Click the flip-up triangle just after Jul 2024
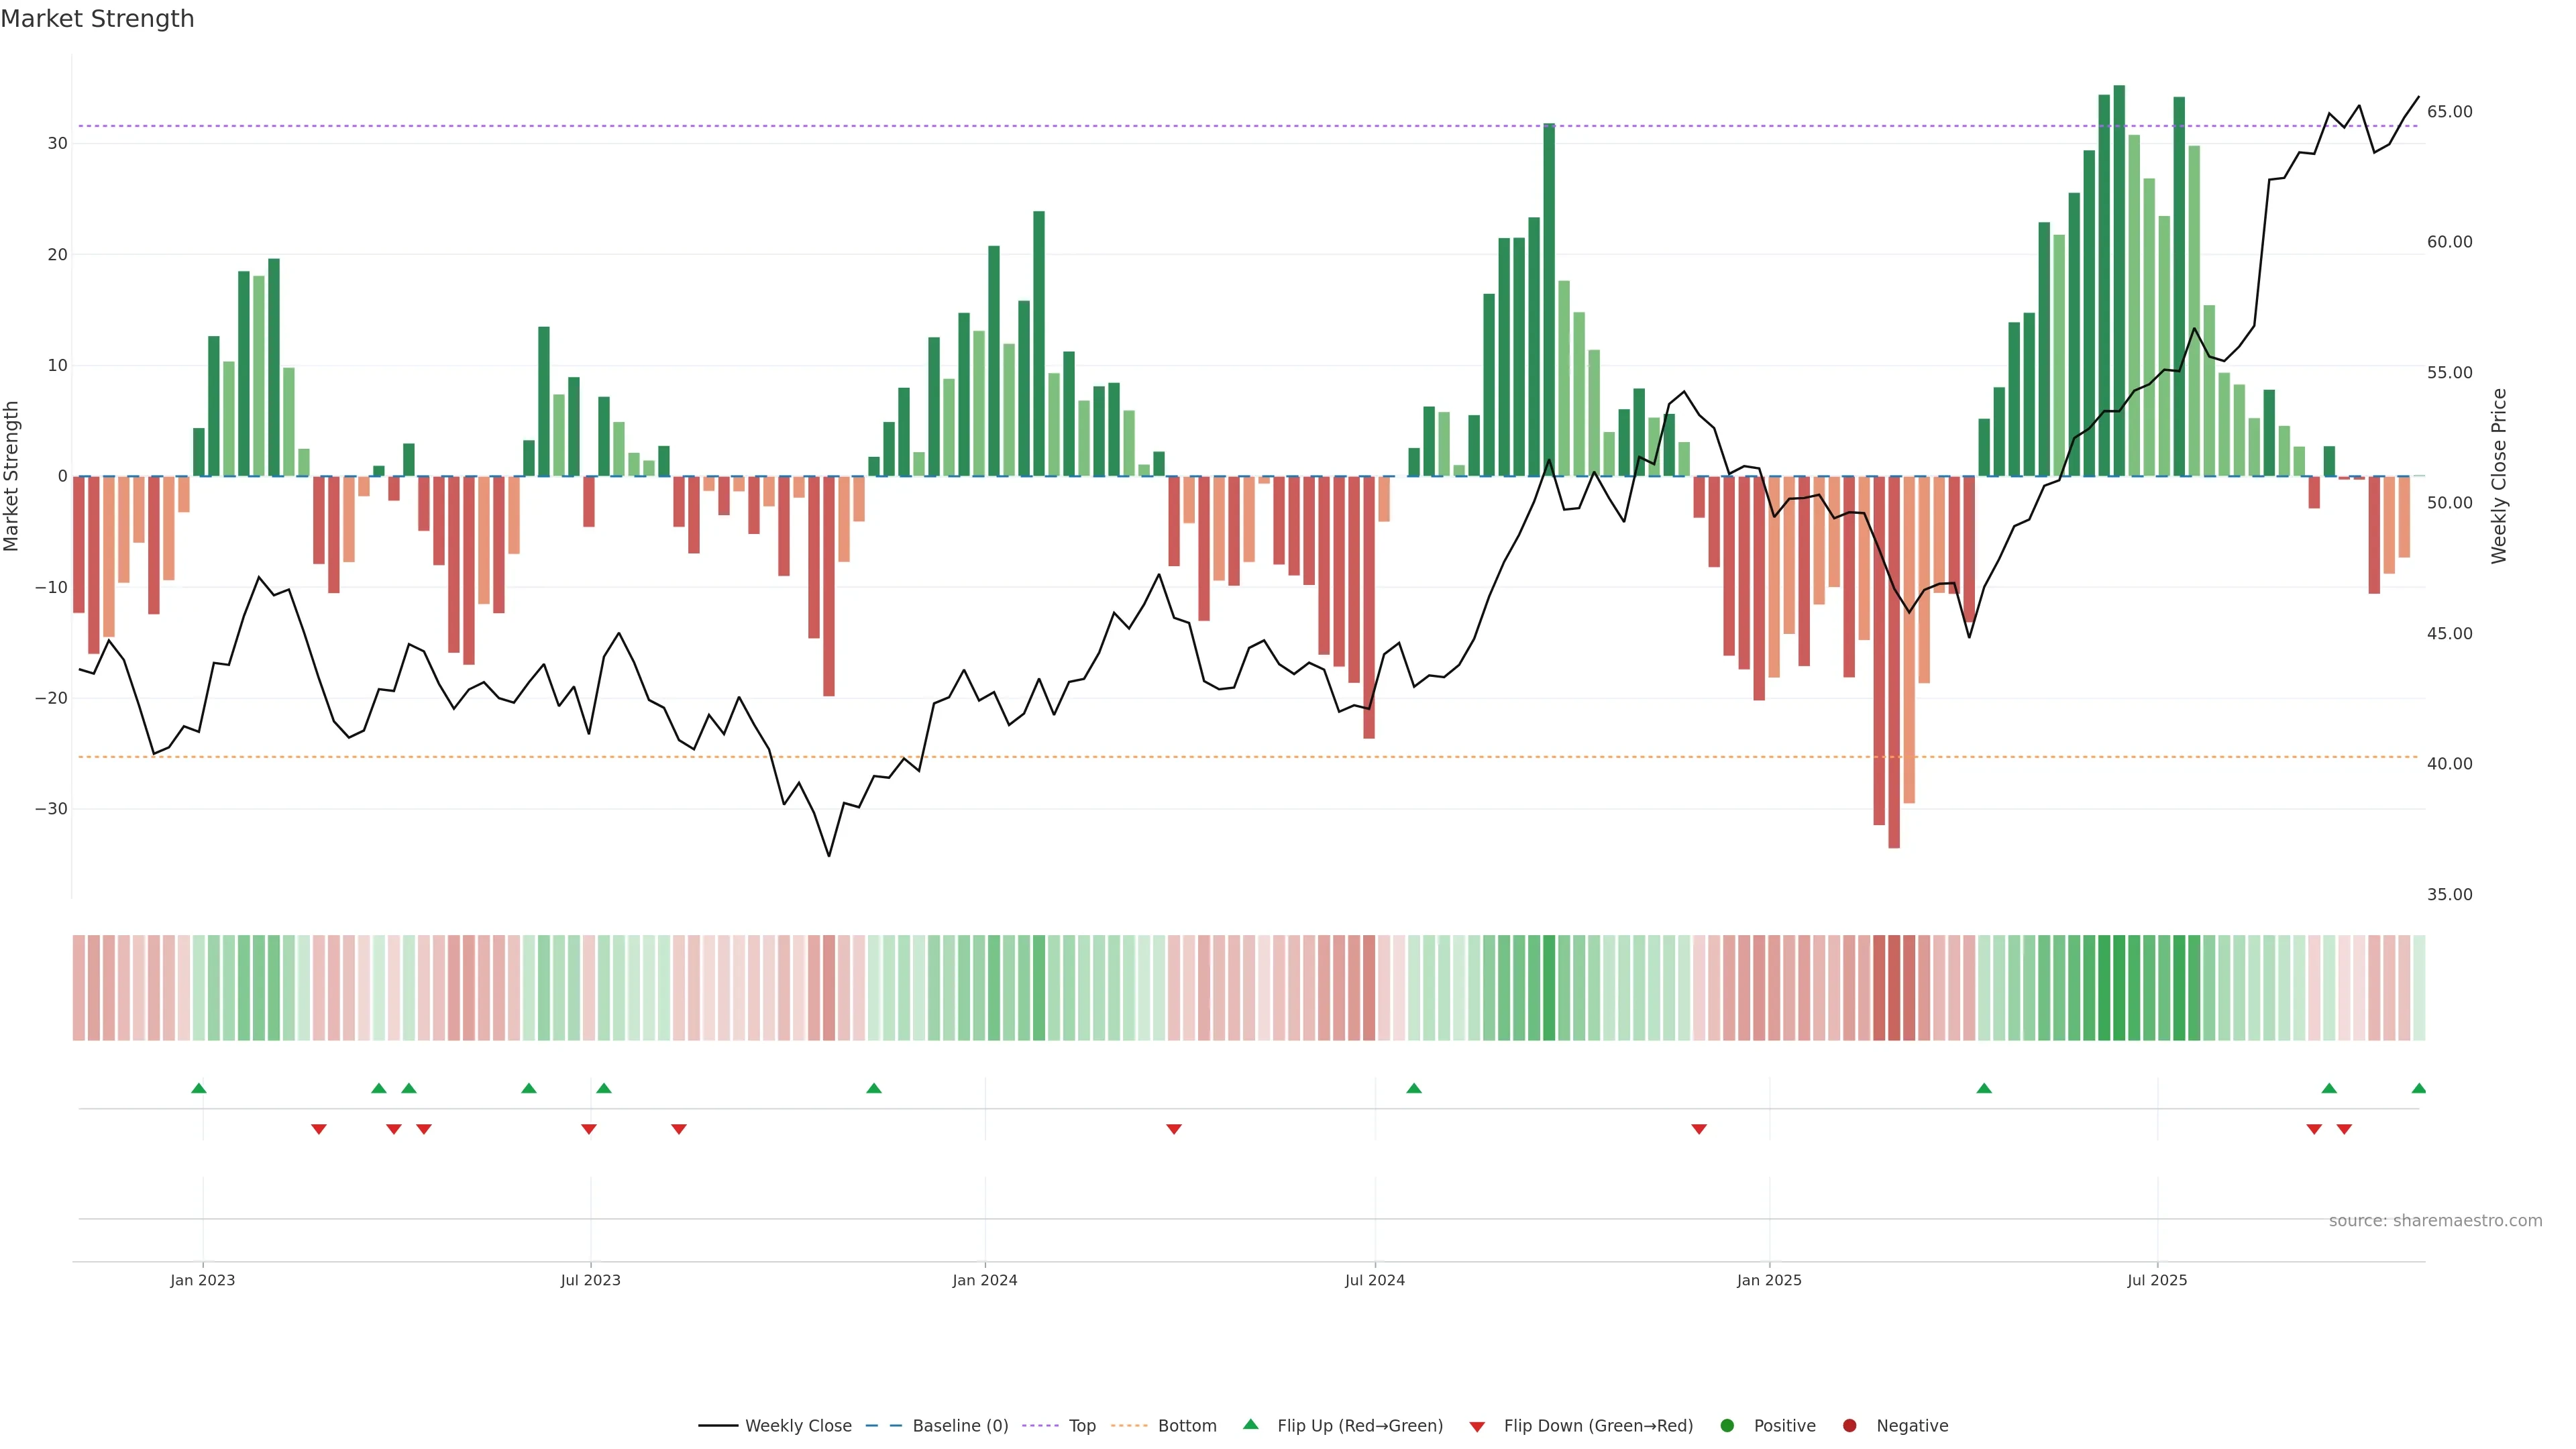The height and width of the screenshot is (1449, 2576). coord(1413,1088)
